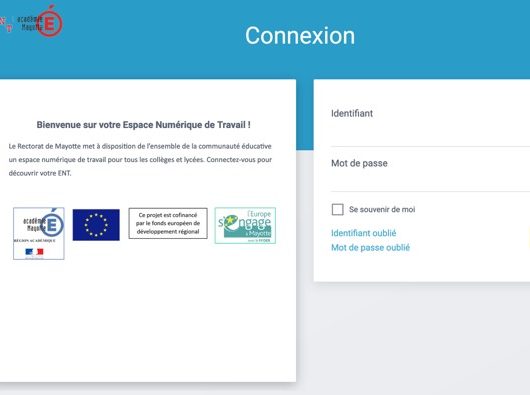Enable the Se souvenir de moi checkbox
This screenshot has height=395, width=530.
pyautogui.click(x=337, y=209)
